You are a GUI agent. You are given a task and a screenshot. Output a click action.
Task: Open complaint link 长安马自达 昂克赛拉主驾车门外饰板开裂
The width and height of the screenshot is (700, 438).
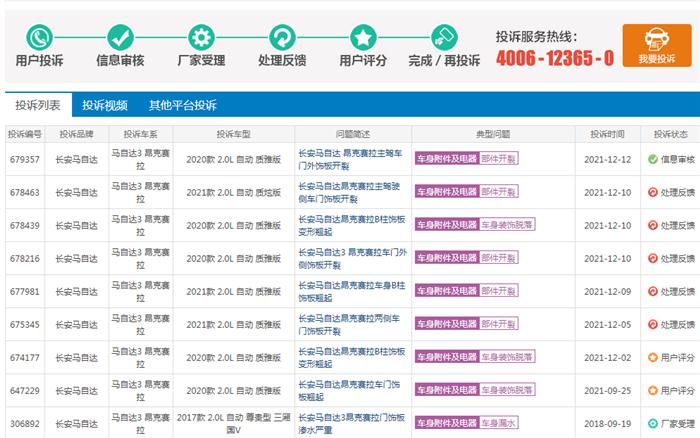(x=350, y=159)
